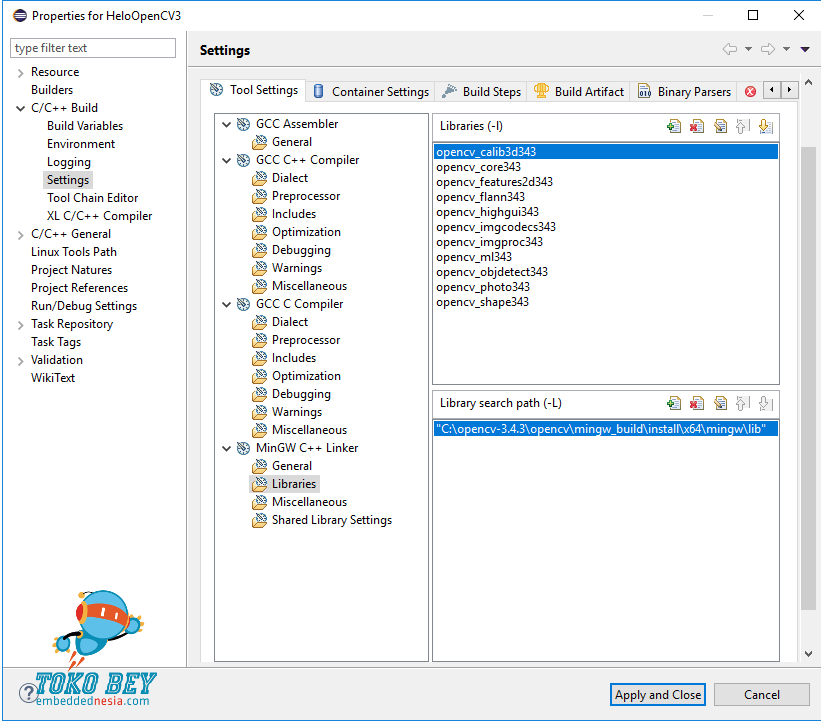Image resolution: width=821 pixels, height=721 pixels.
Task: Open the view menu dropdown triangle
Action: tap(805, 49)
